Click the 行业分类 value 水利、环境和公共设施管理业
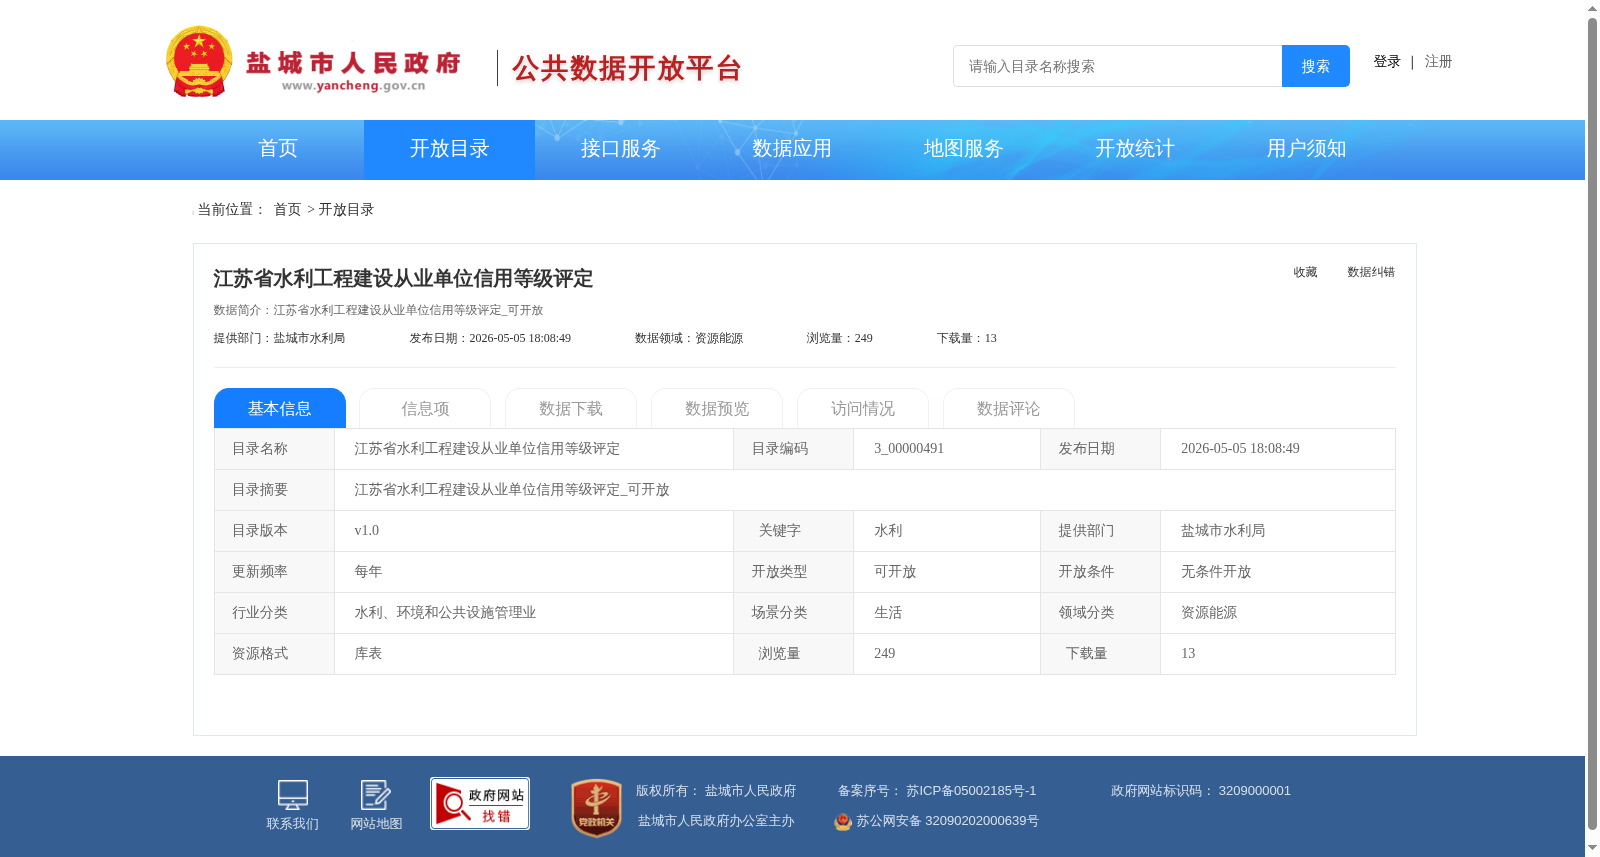 [445, 613]
